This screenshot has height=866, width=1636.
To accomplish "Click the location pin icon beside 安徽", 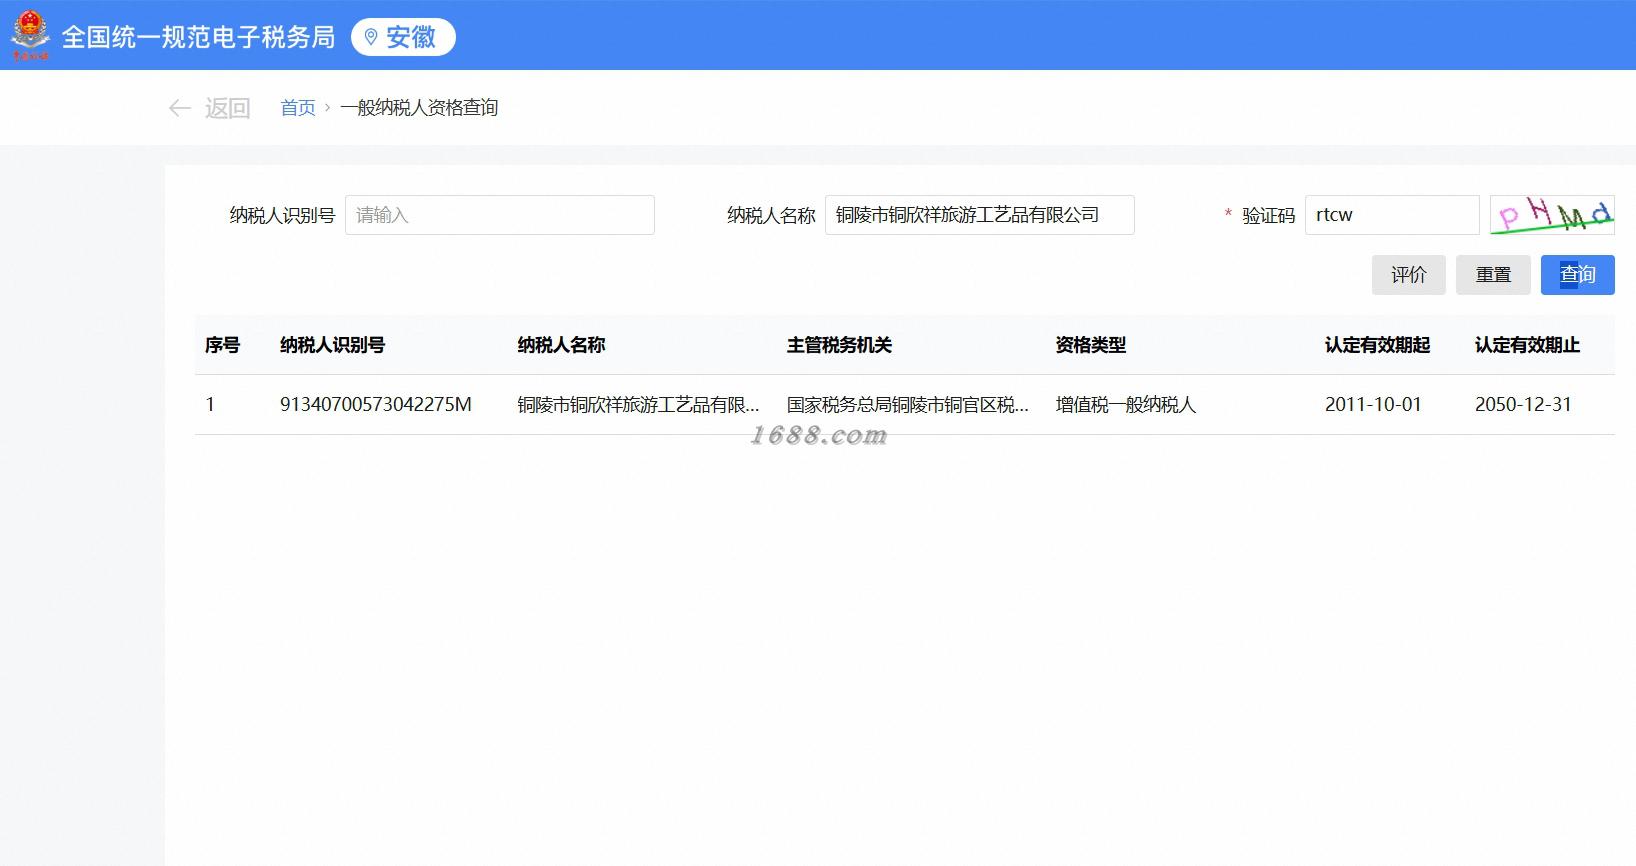I will [x=371, y=37].
